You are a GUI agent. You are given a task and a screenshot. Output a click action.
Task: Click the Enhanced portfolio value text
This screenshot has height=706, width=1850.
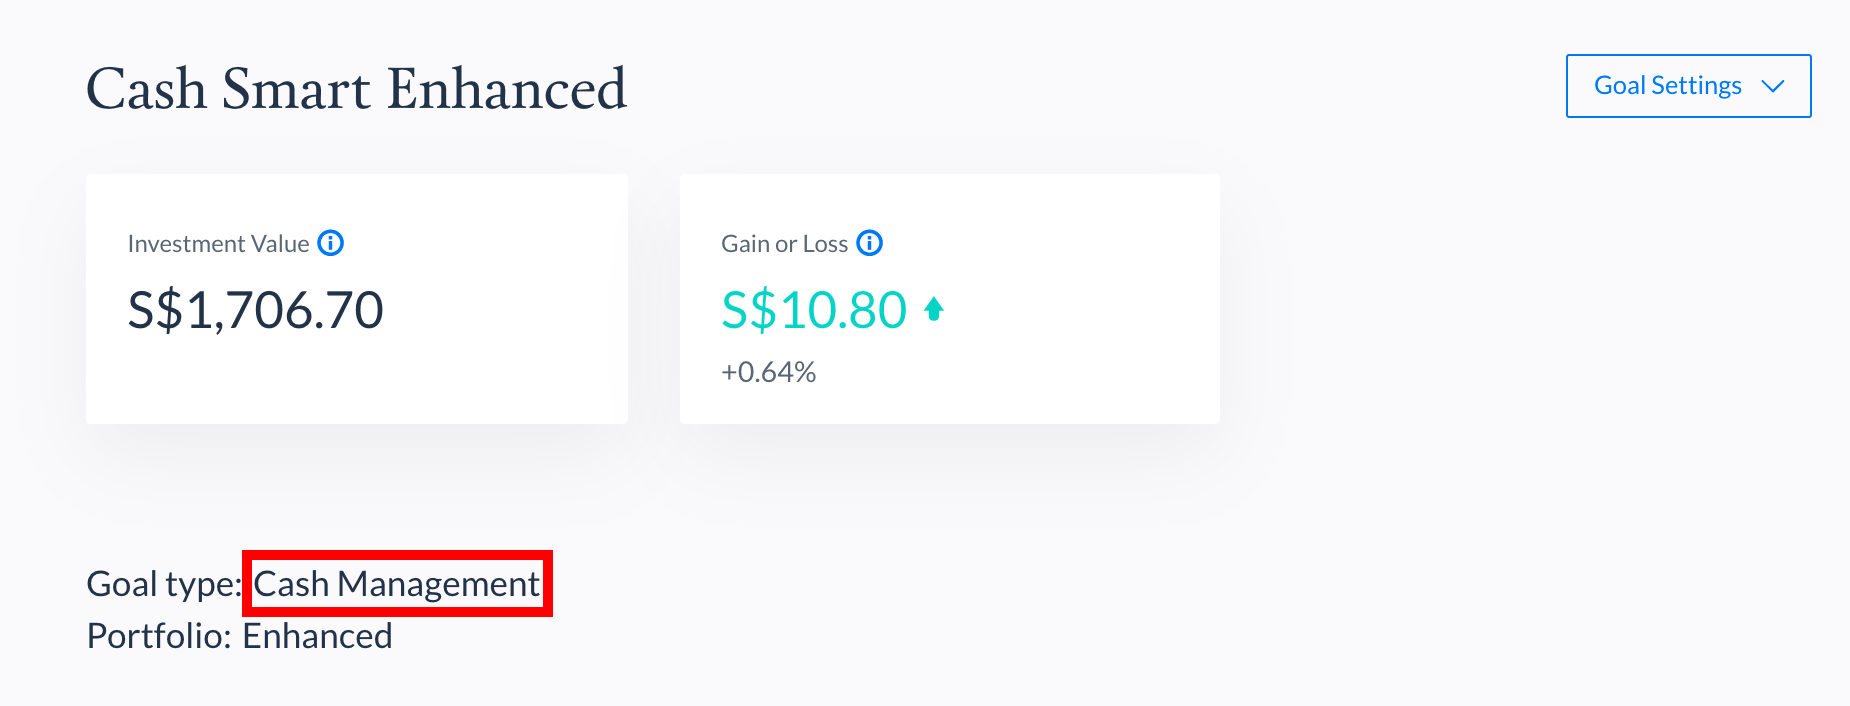click(x=317, y=636)
